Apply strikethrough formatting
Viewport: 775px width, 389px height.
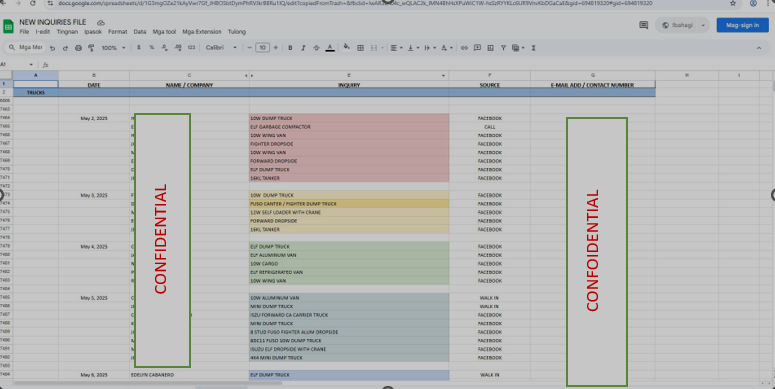316,48
